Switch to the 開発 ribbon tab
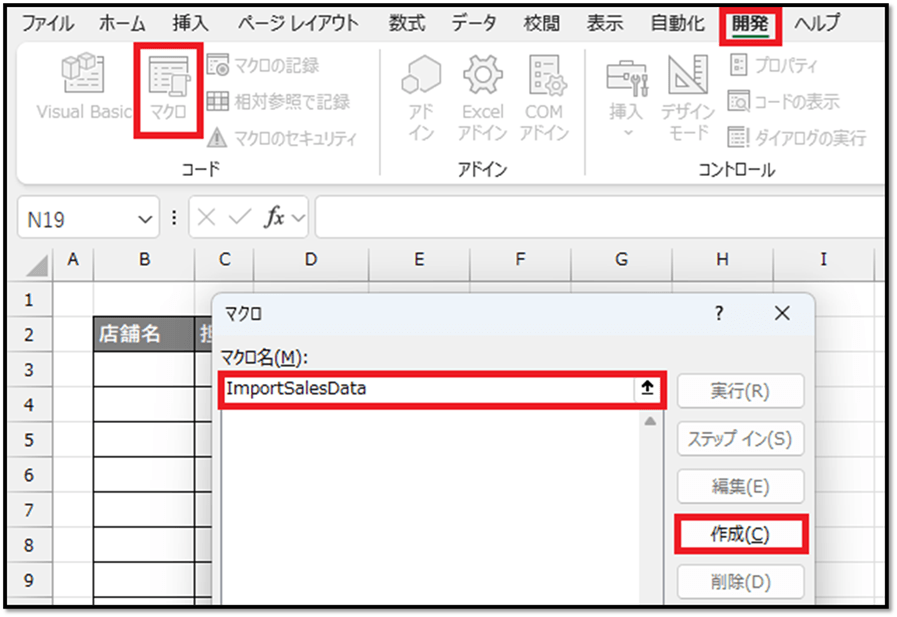 749,24
